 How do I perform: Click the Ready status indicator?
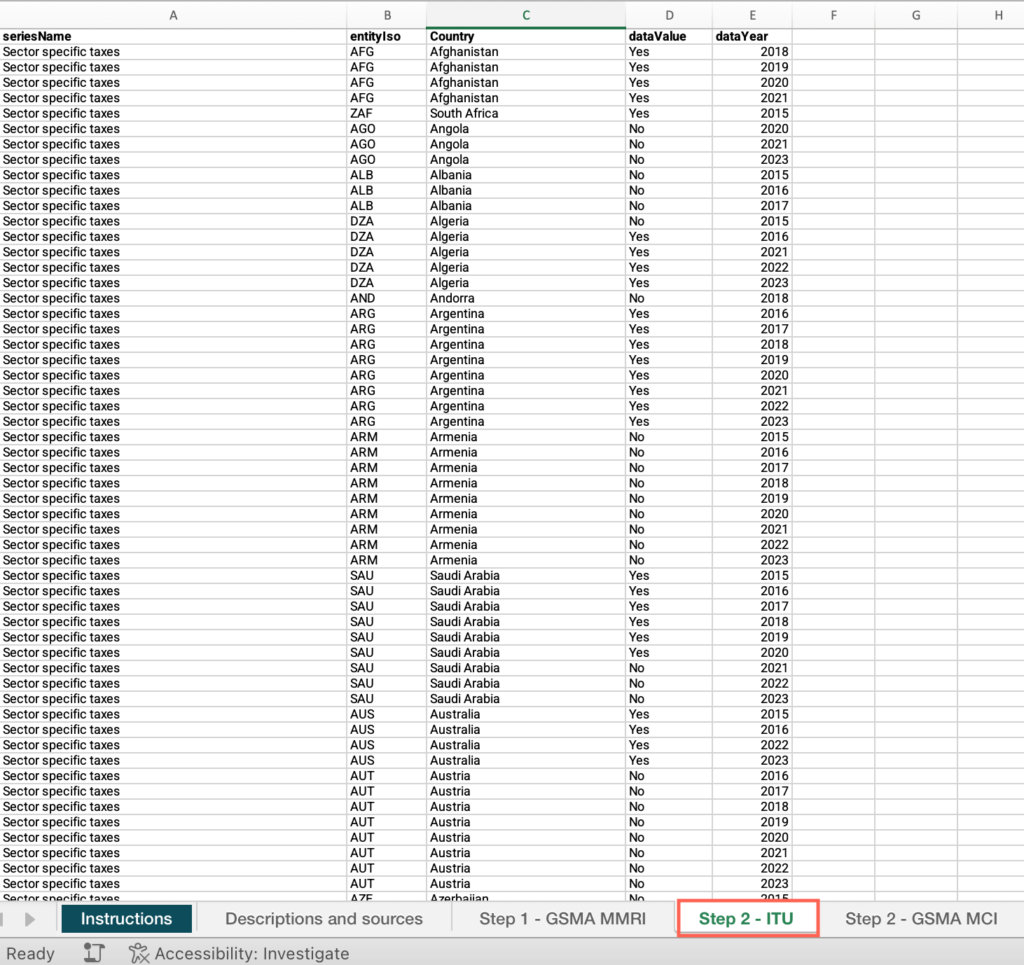tap(30, 953)
